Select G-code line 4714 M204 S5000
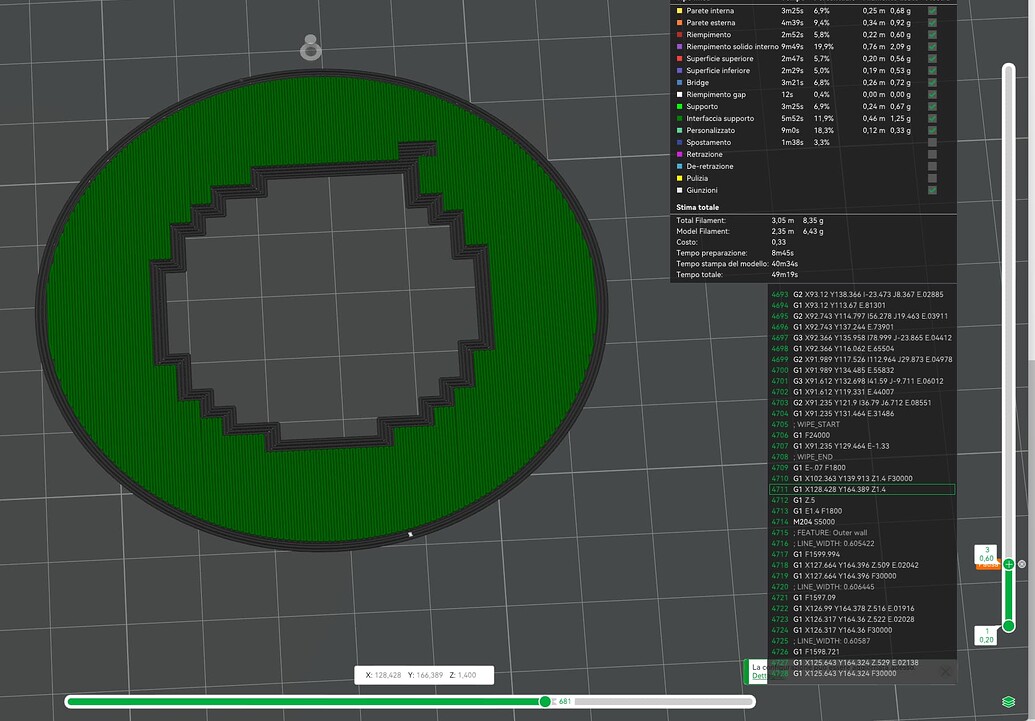This screenshot has width=1035, height=721. 862,522
